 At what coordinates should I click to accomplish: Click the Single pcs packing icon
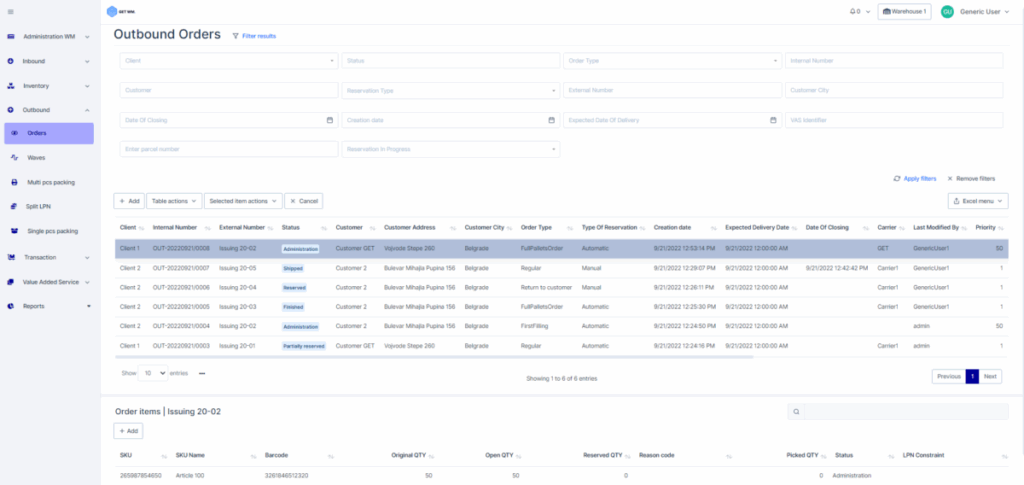pyautogui.click(x=14, y=231)
